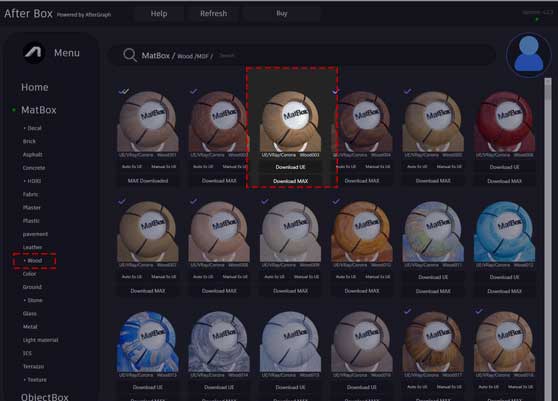
Task: Click Download UE for Wood013
Action: tap(148, 387)
